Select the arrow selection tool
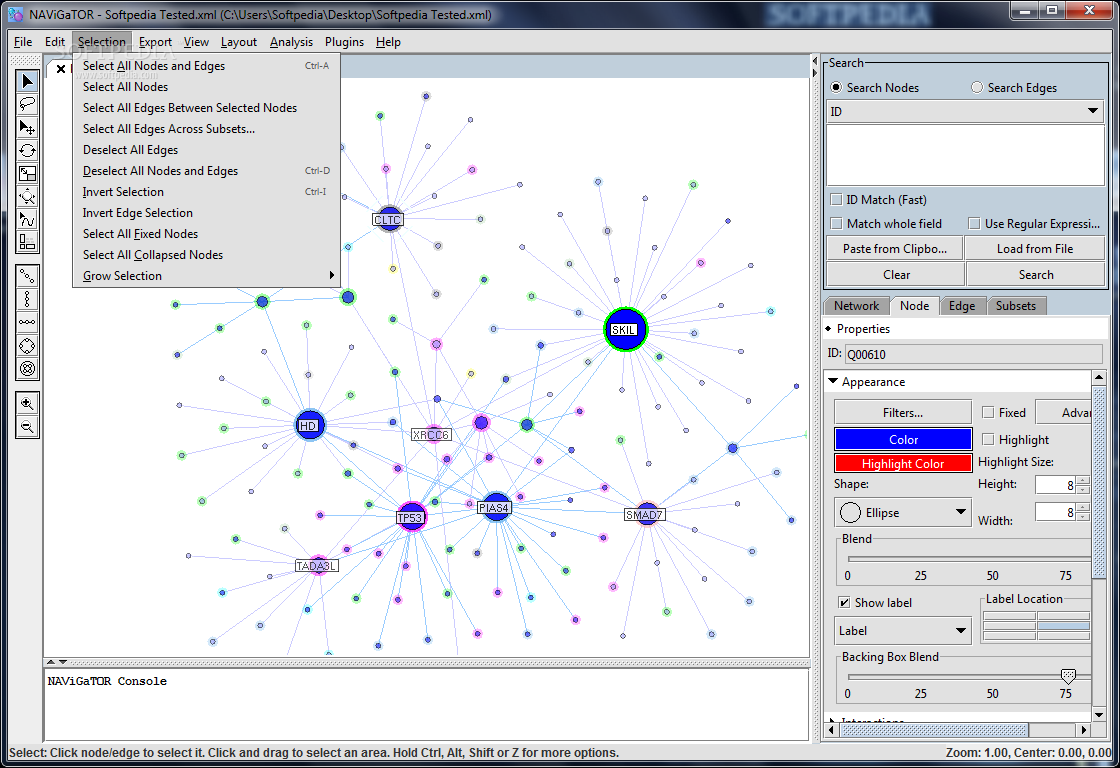The height and width of the screenshot is (768, 1120). click(27, 81)
